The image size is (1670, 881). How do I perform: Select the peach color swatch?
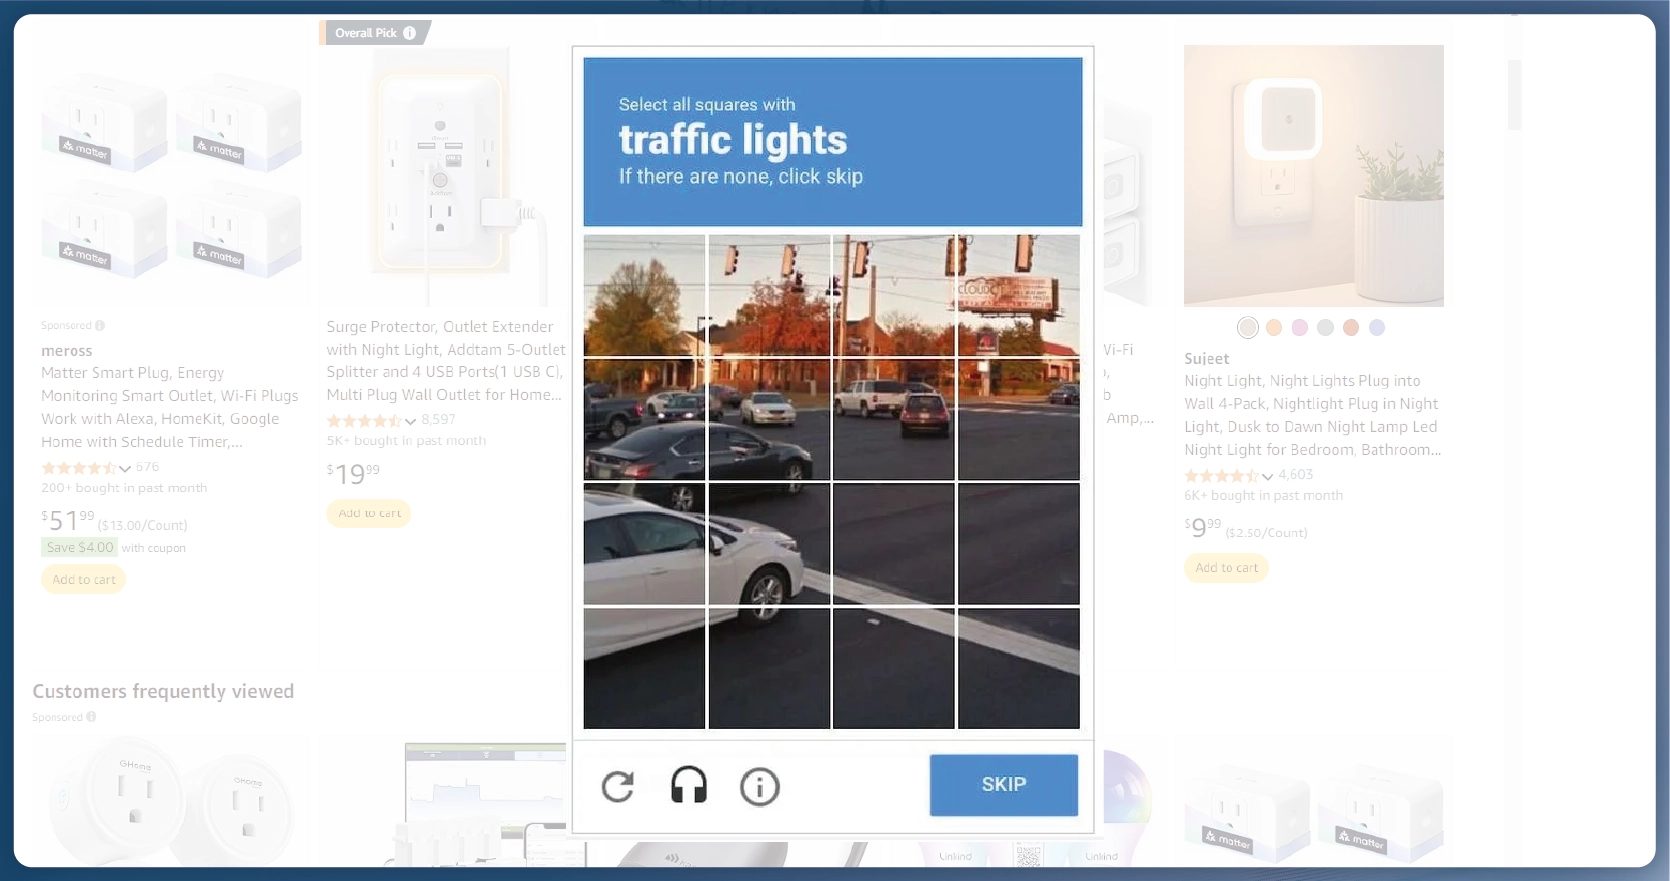pos(1274,328)
